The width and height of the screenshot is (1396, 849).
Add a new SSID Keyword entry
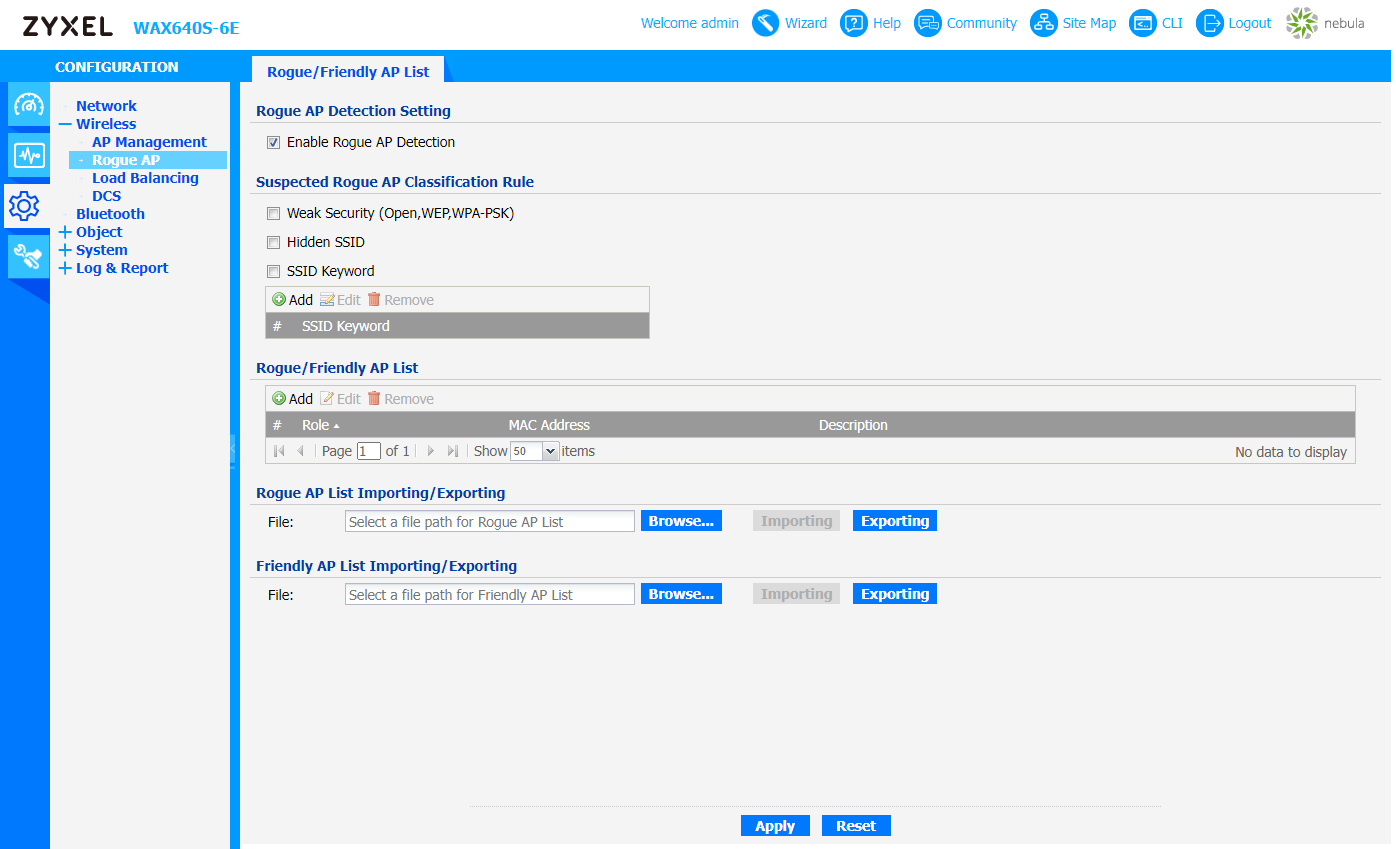coord(293,300)
